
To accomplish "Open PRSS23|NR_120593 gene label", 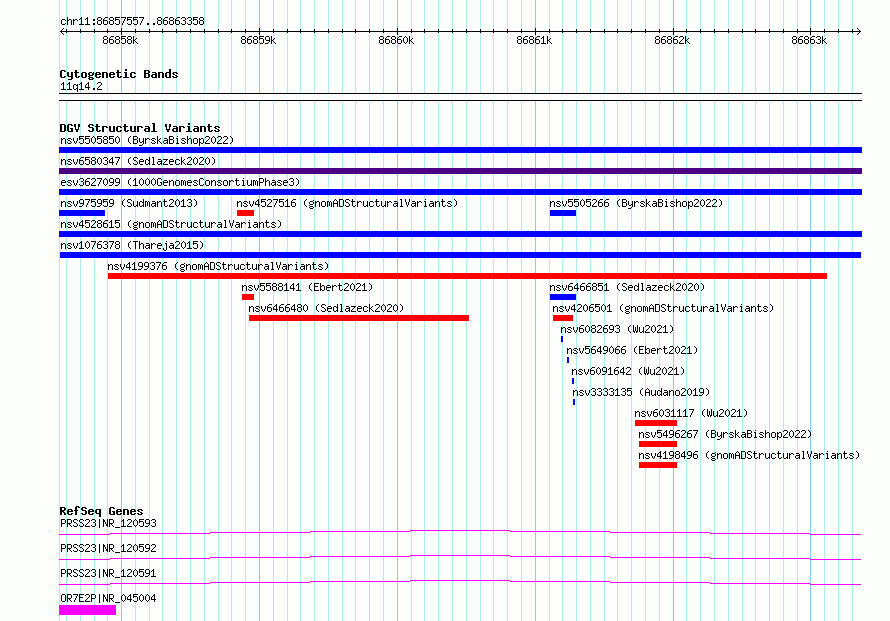I will point(108,523).
